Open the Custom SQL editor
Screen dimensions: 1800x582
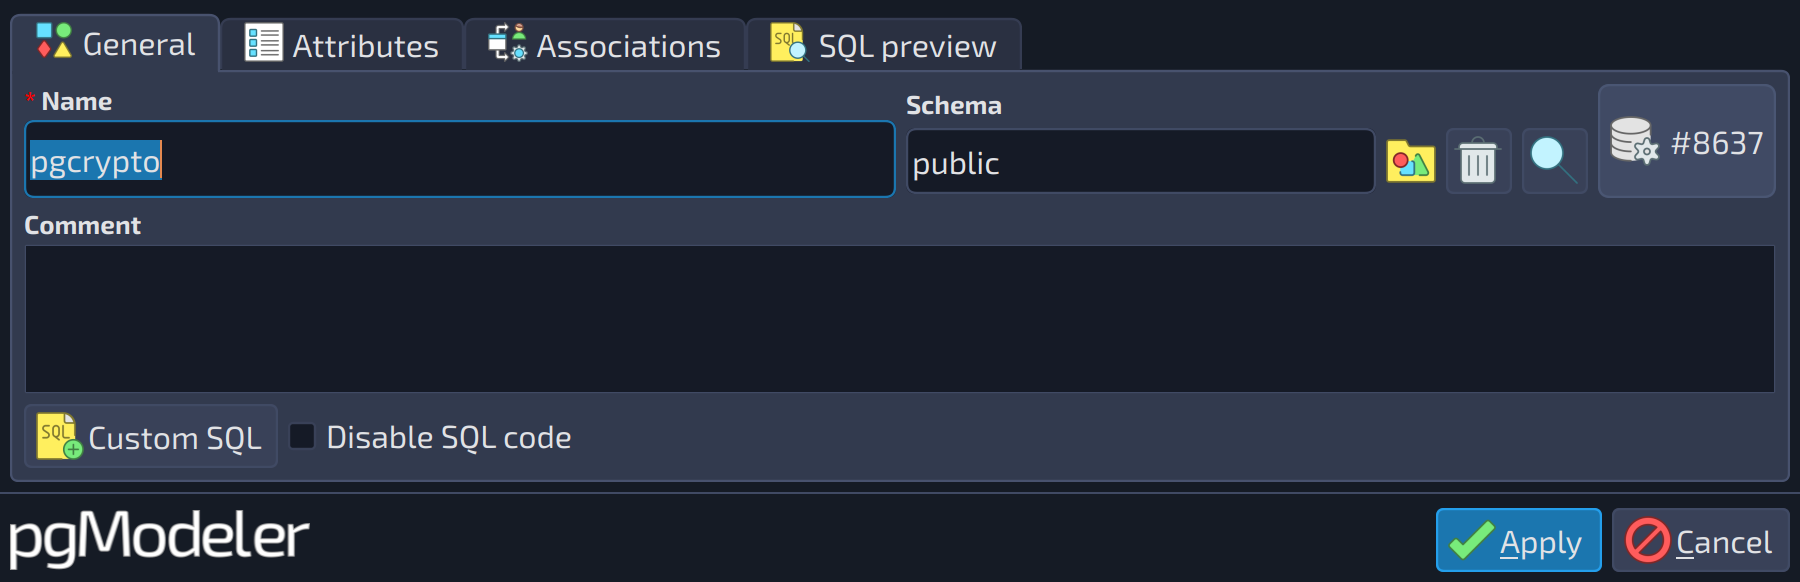coord(150,437)
